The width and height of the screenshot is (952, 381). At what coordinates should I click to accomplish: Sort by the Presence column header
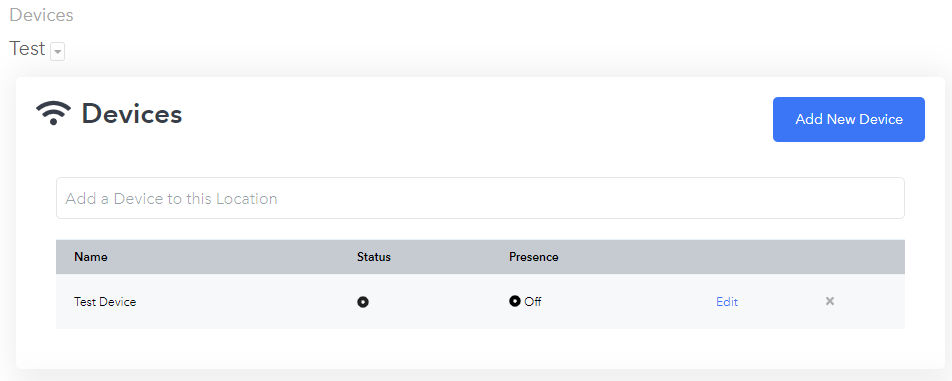pos(534,257)
